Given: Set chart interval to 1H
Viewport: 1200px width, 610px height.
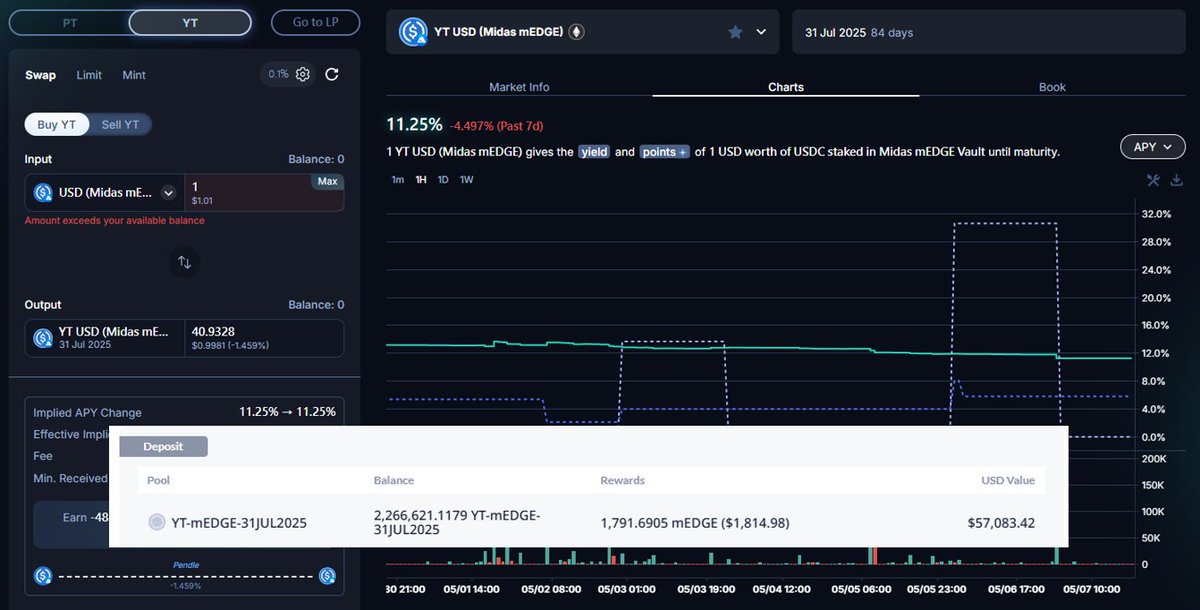Looking at the screenshot, I should pos(421,180).
